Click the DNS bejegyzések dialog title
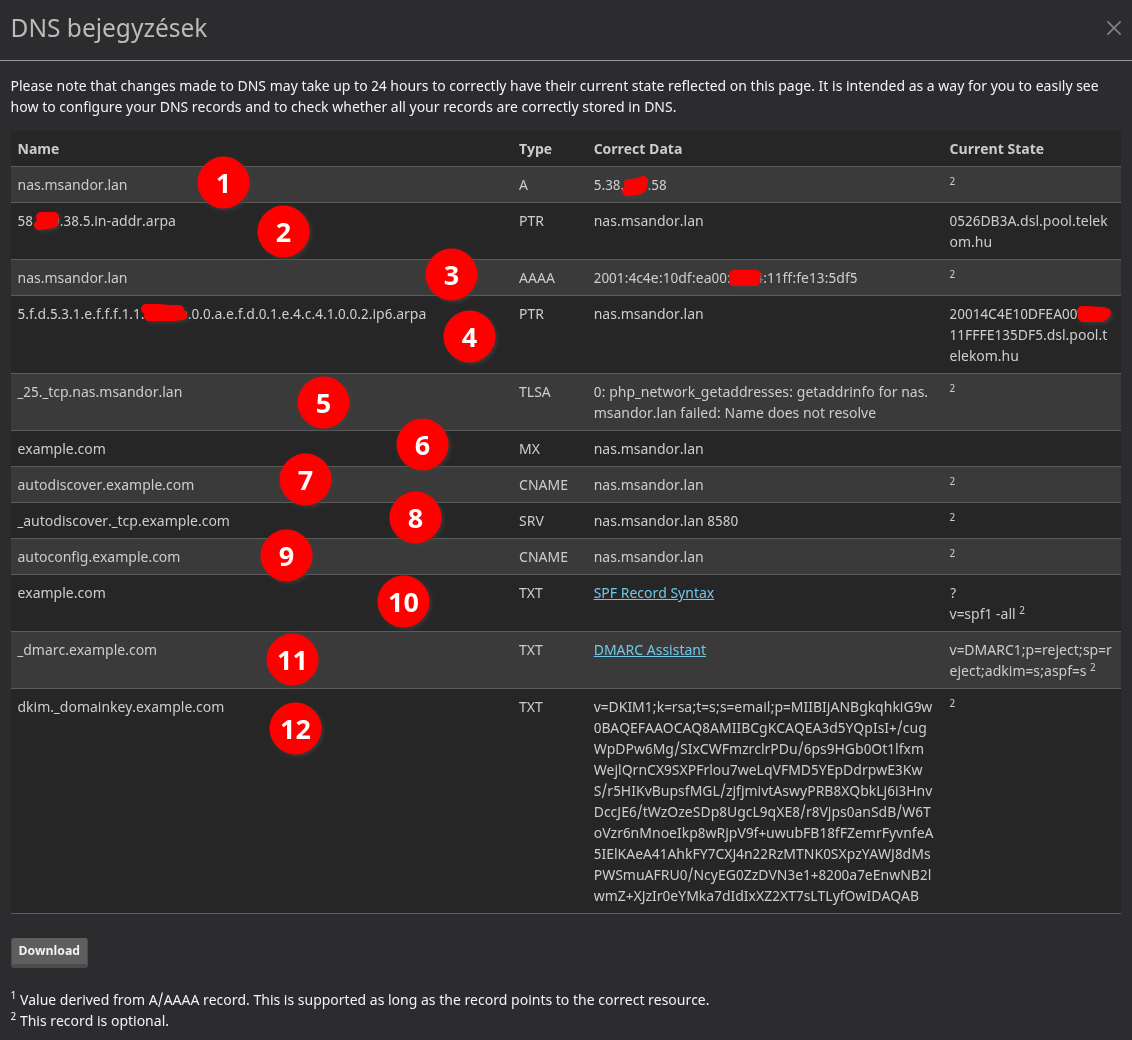1132x1040 pixels. [109, 28]
